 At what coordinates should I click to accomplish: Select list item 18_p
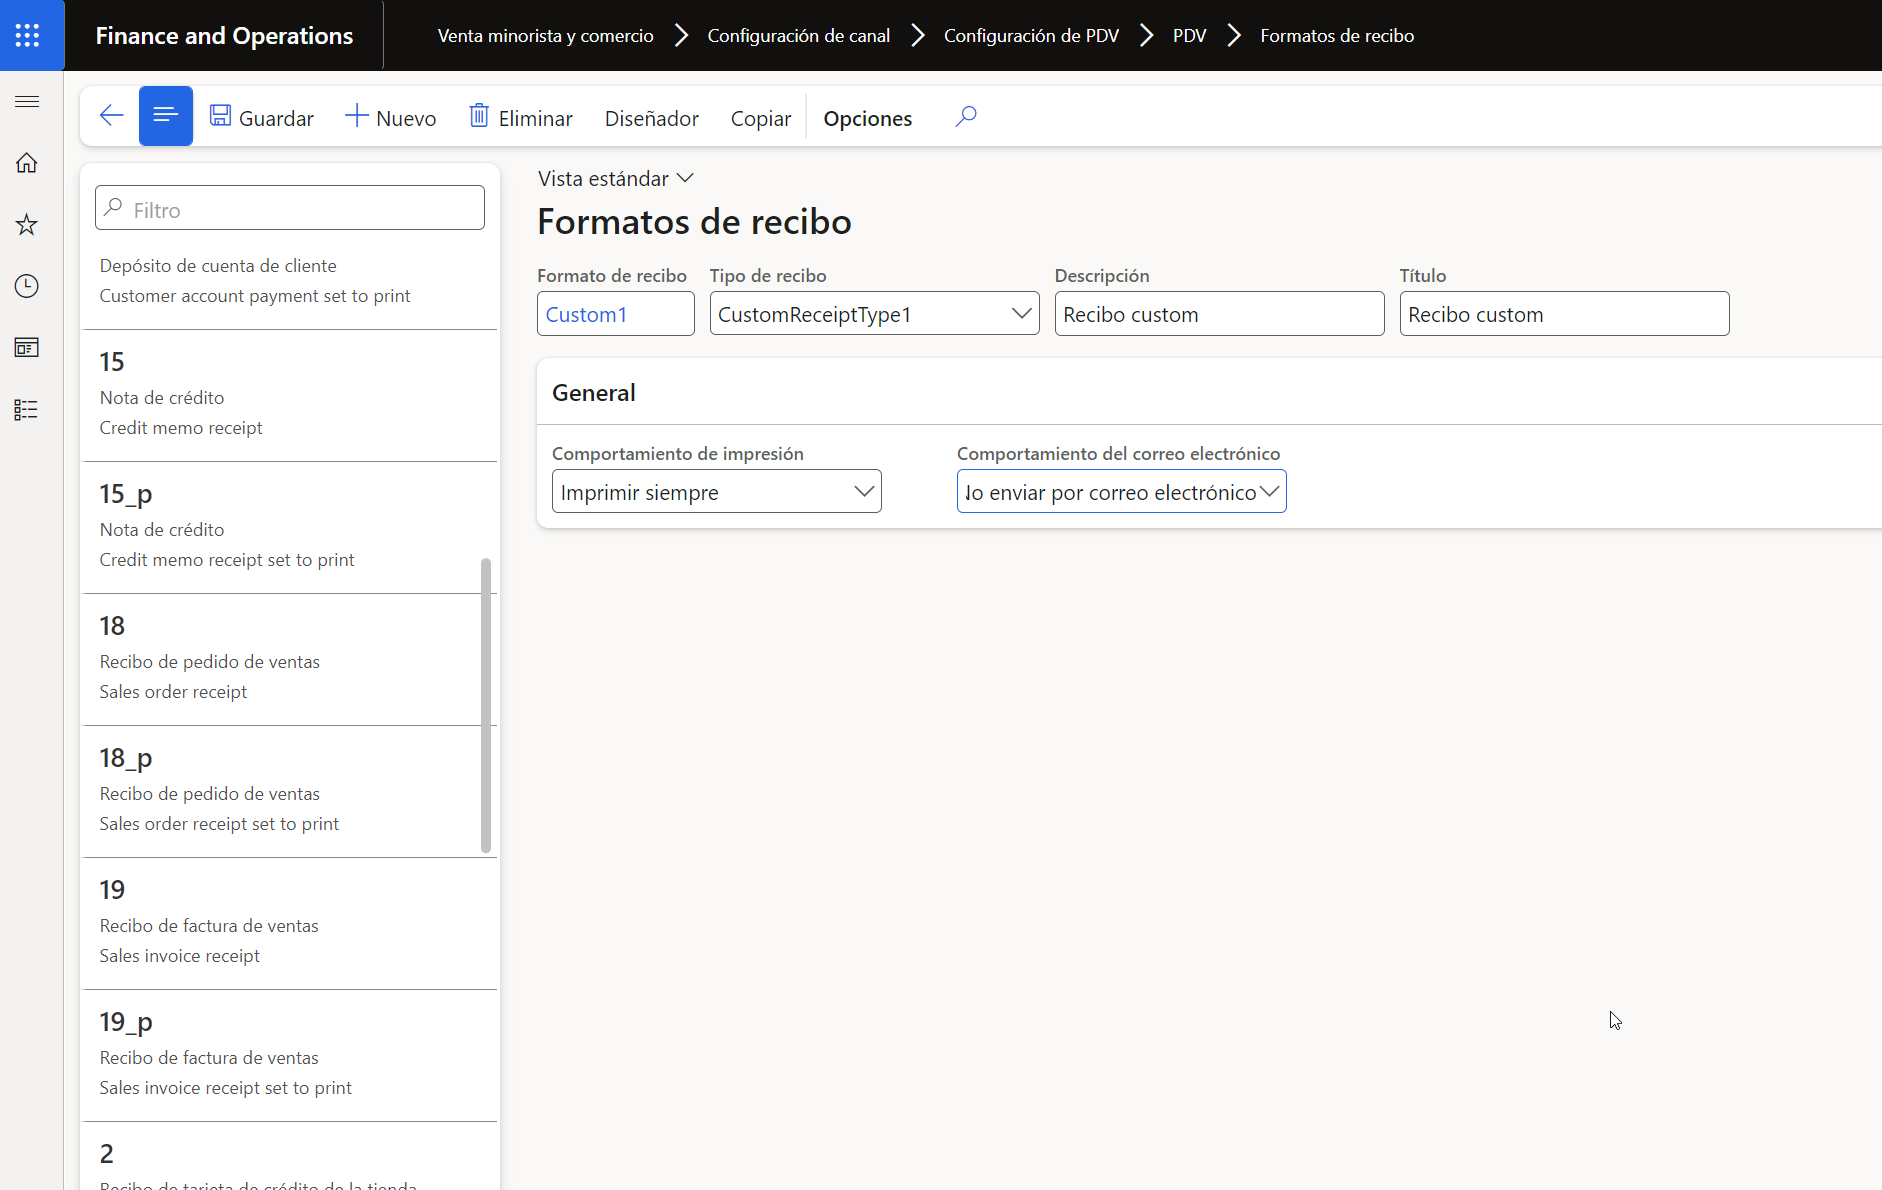tap(289, 791)
